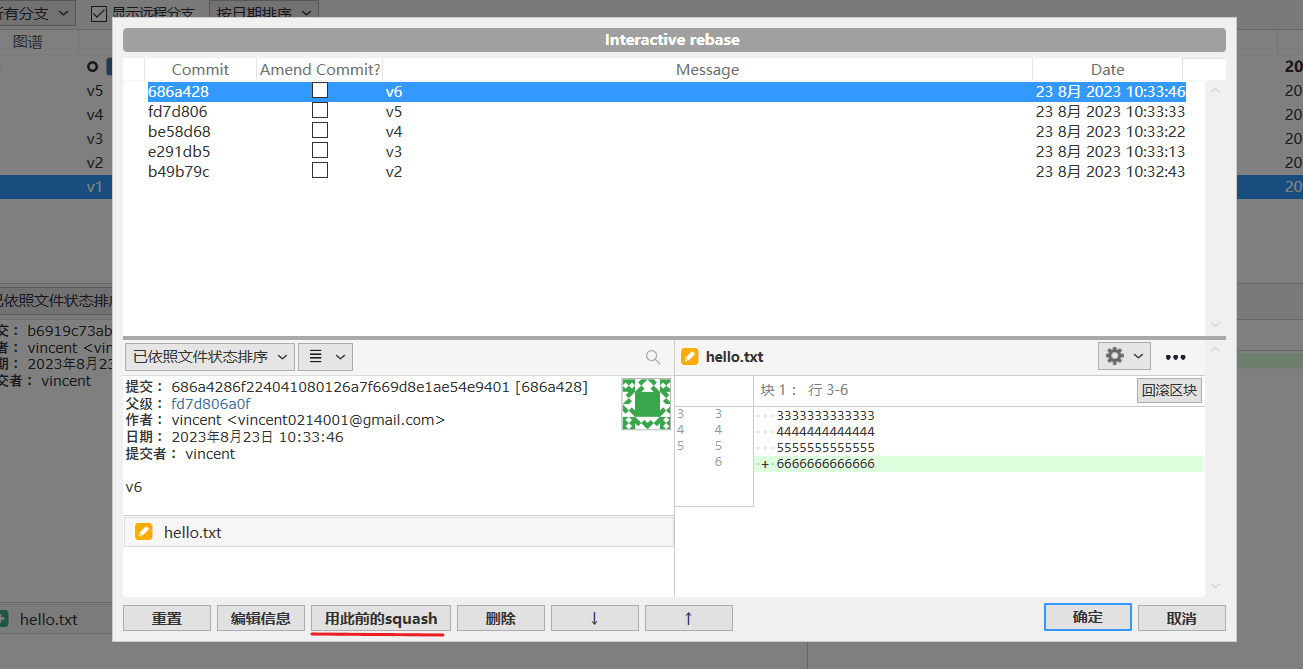Click the modified file icon beside hello.txt in file list
The width and height of the screenshot is (1303, 669).
[x=144, y=532]
